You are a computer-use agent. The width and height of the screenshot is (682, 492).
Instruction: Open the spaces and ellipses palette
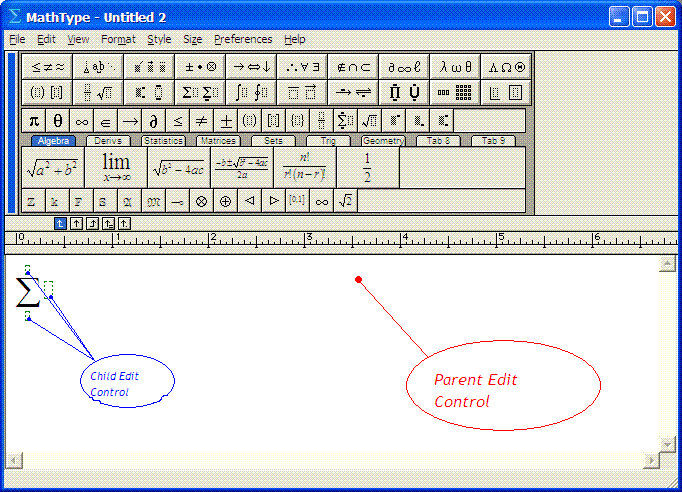point(98,67)
